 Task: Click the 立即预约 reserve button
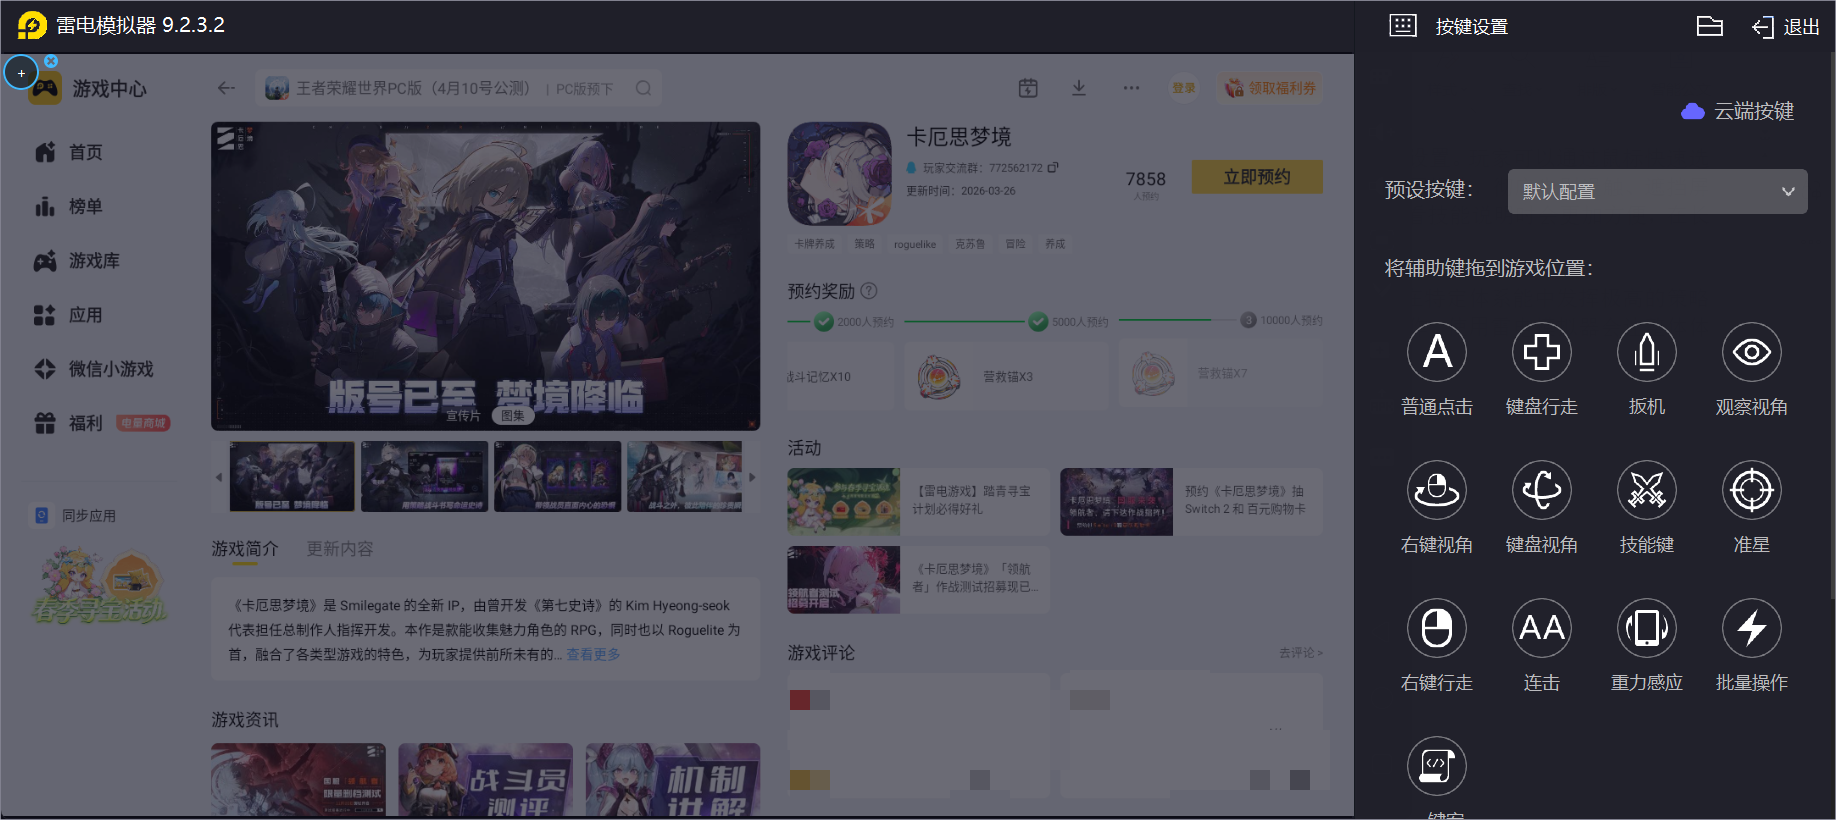[1257, 177]
